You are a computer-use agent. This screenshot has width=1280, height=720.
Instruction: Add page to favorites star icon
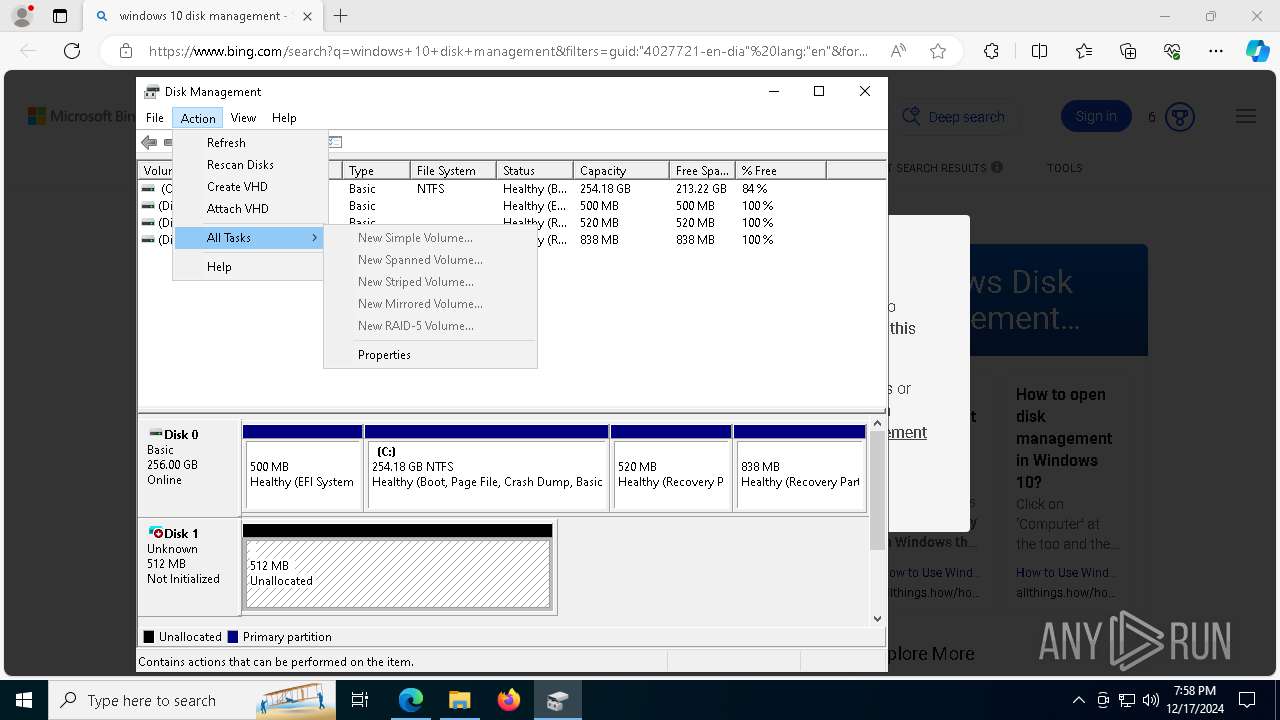tap(938, 51)
